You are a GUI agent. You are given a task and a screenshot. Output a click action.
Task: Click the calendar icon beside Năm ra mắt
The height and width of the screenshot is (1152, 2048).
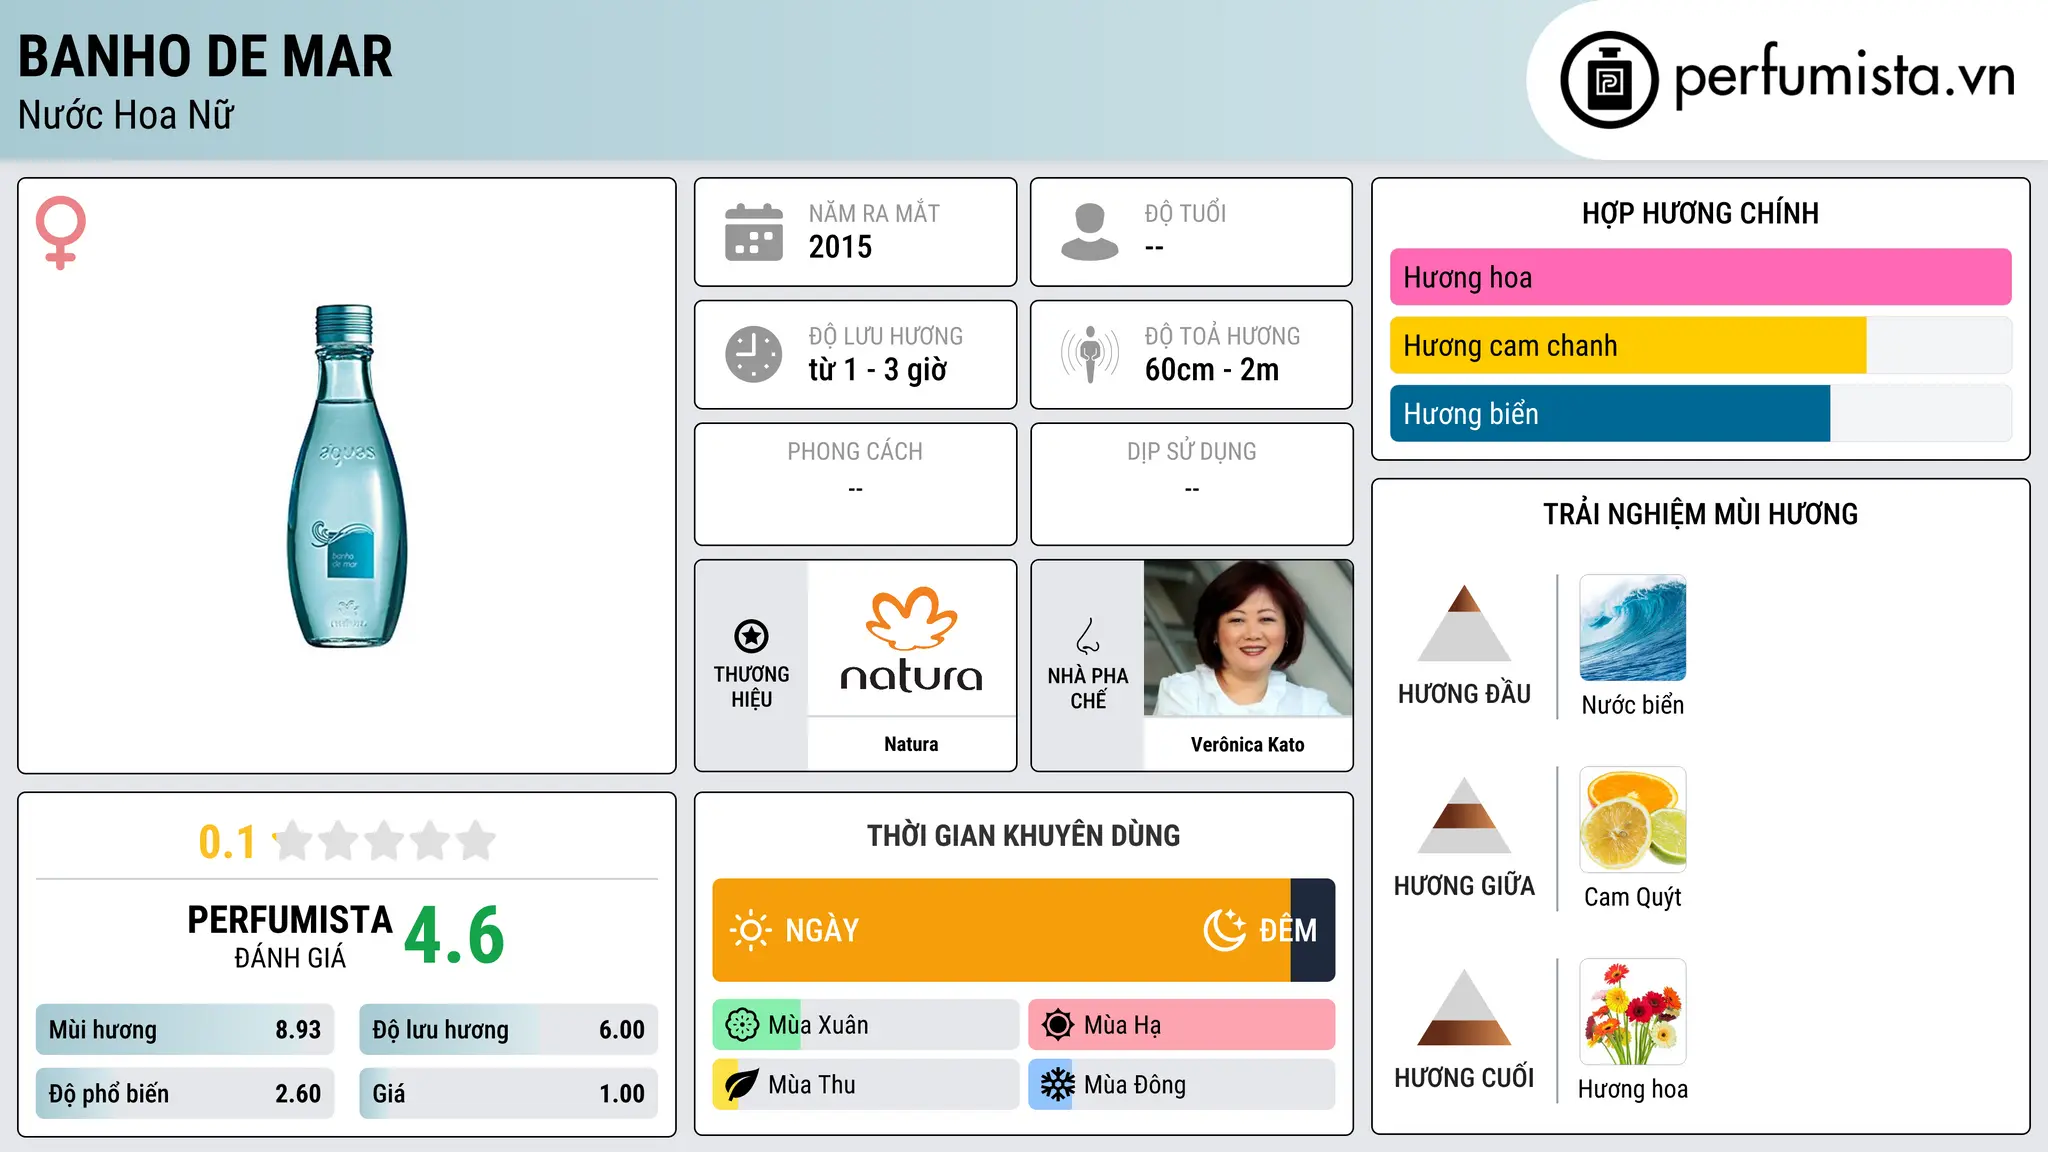pos(754,232)
